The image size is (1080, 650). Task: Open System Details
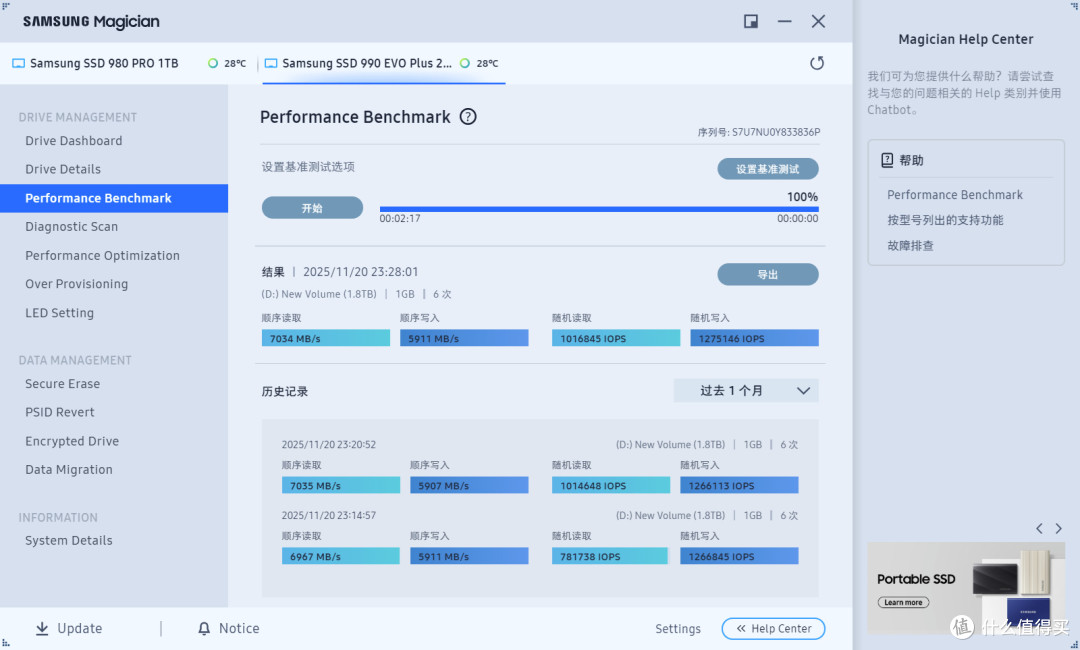coord(69,541)
